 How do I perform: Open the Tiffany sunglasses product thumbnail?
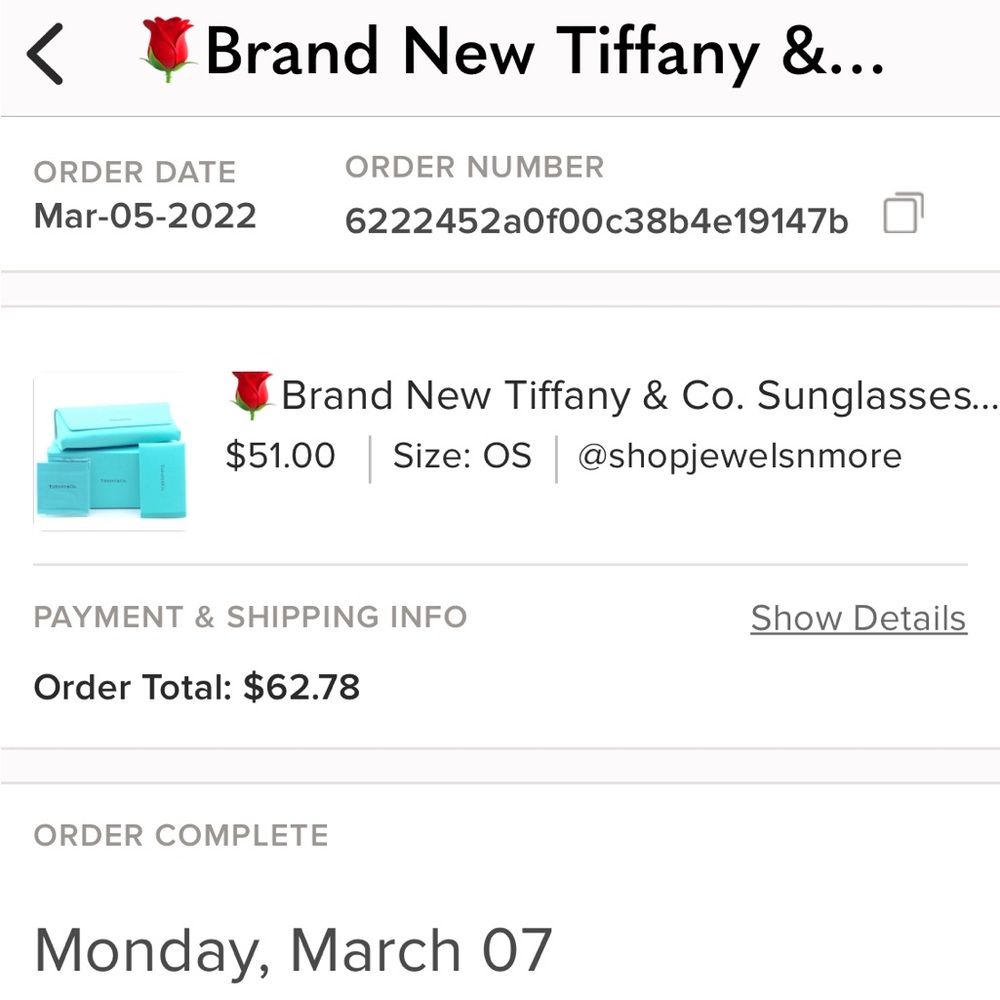click(x=110, y=452)
